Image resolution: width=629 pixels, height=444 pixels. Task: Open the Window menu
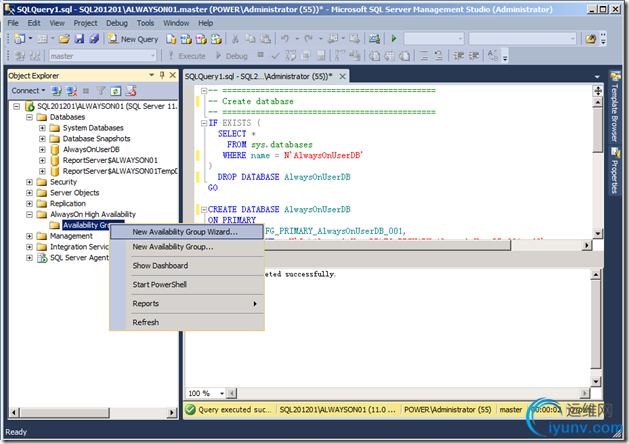coord(176,23)
